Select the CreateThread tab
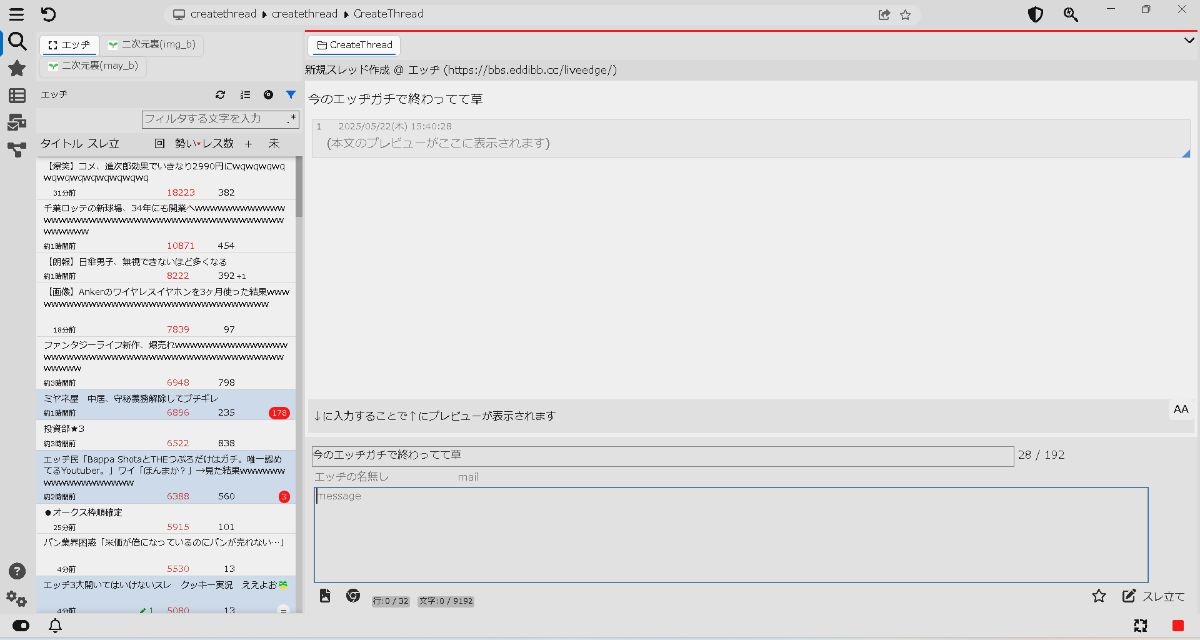The width and height of the screenshot is (1200, 640). [353, 45]
